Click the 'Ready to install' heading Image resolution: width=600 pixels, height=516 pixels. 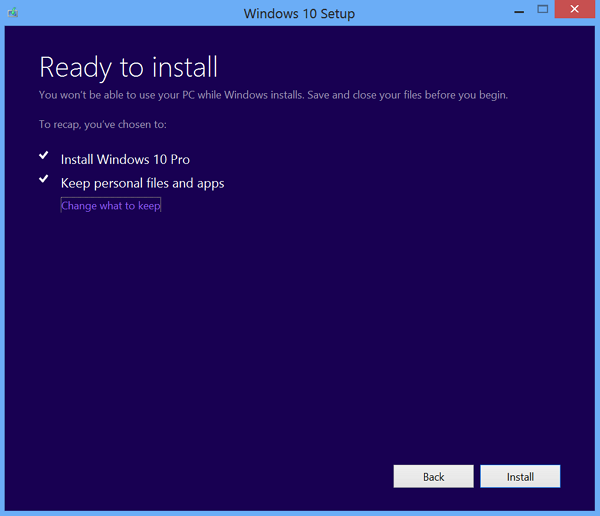(129, 67)
